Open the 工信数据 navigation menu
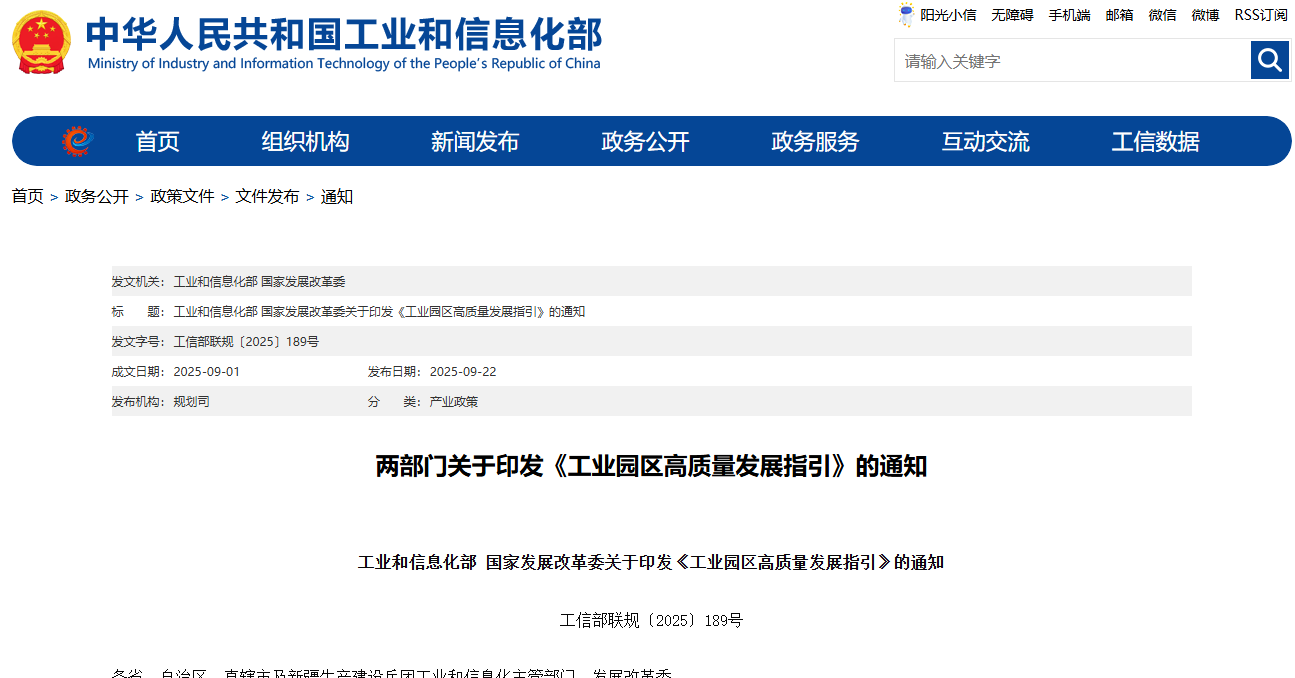 (1155, 141)
